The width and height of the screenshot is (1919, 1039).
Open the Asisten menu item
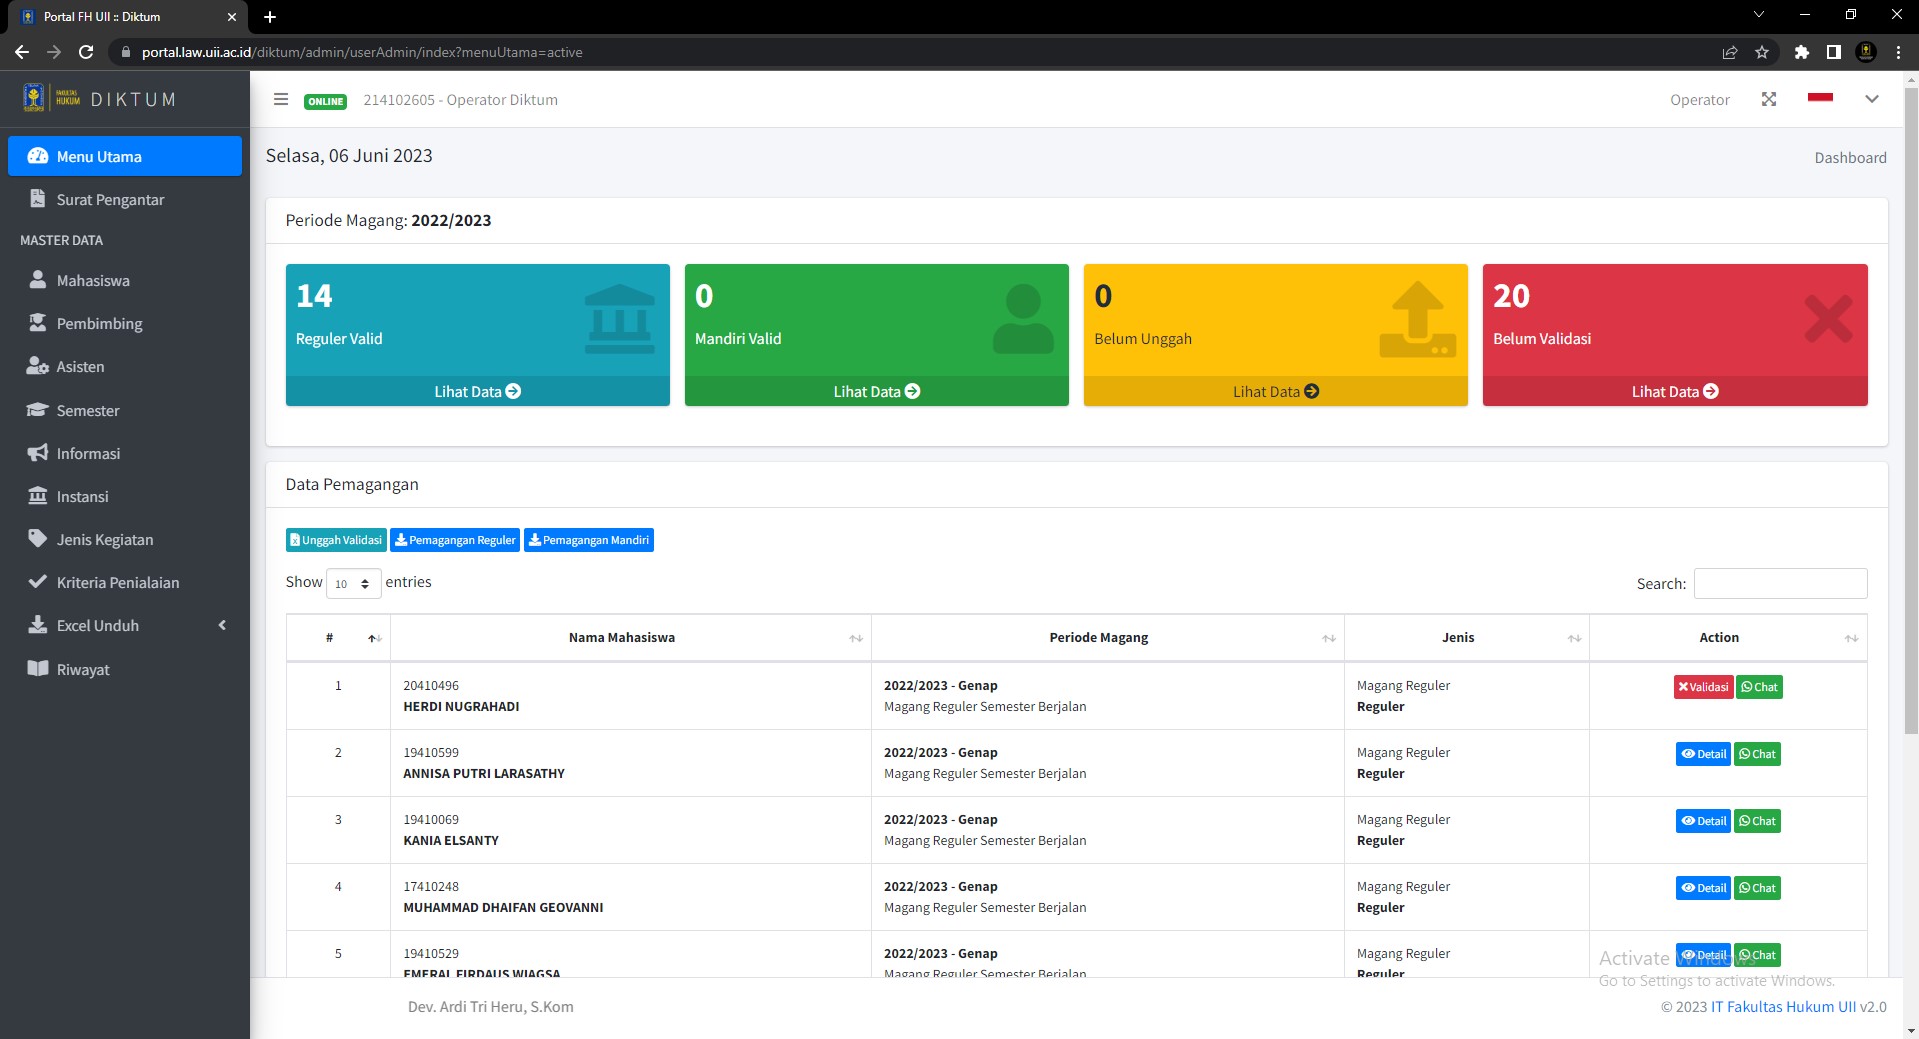(125, 366)
